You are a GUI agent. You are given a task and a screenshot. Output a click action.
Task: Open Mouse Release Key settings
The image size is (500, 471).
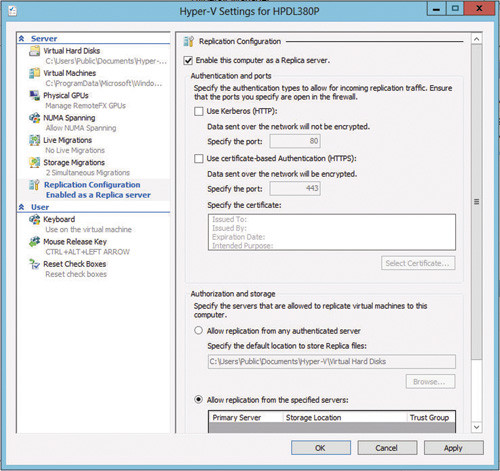pos(75,242)
